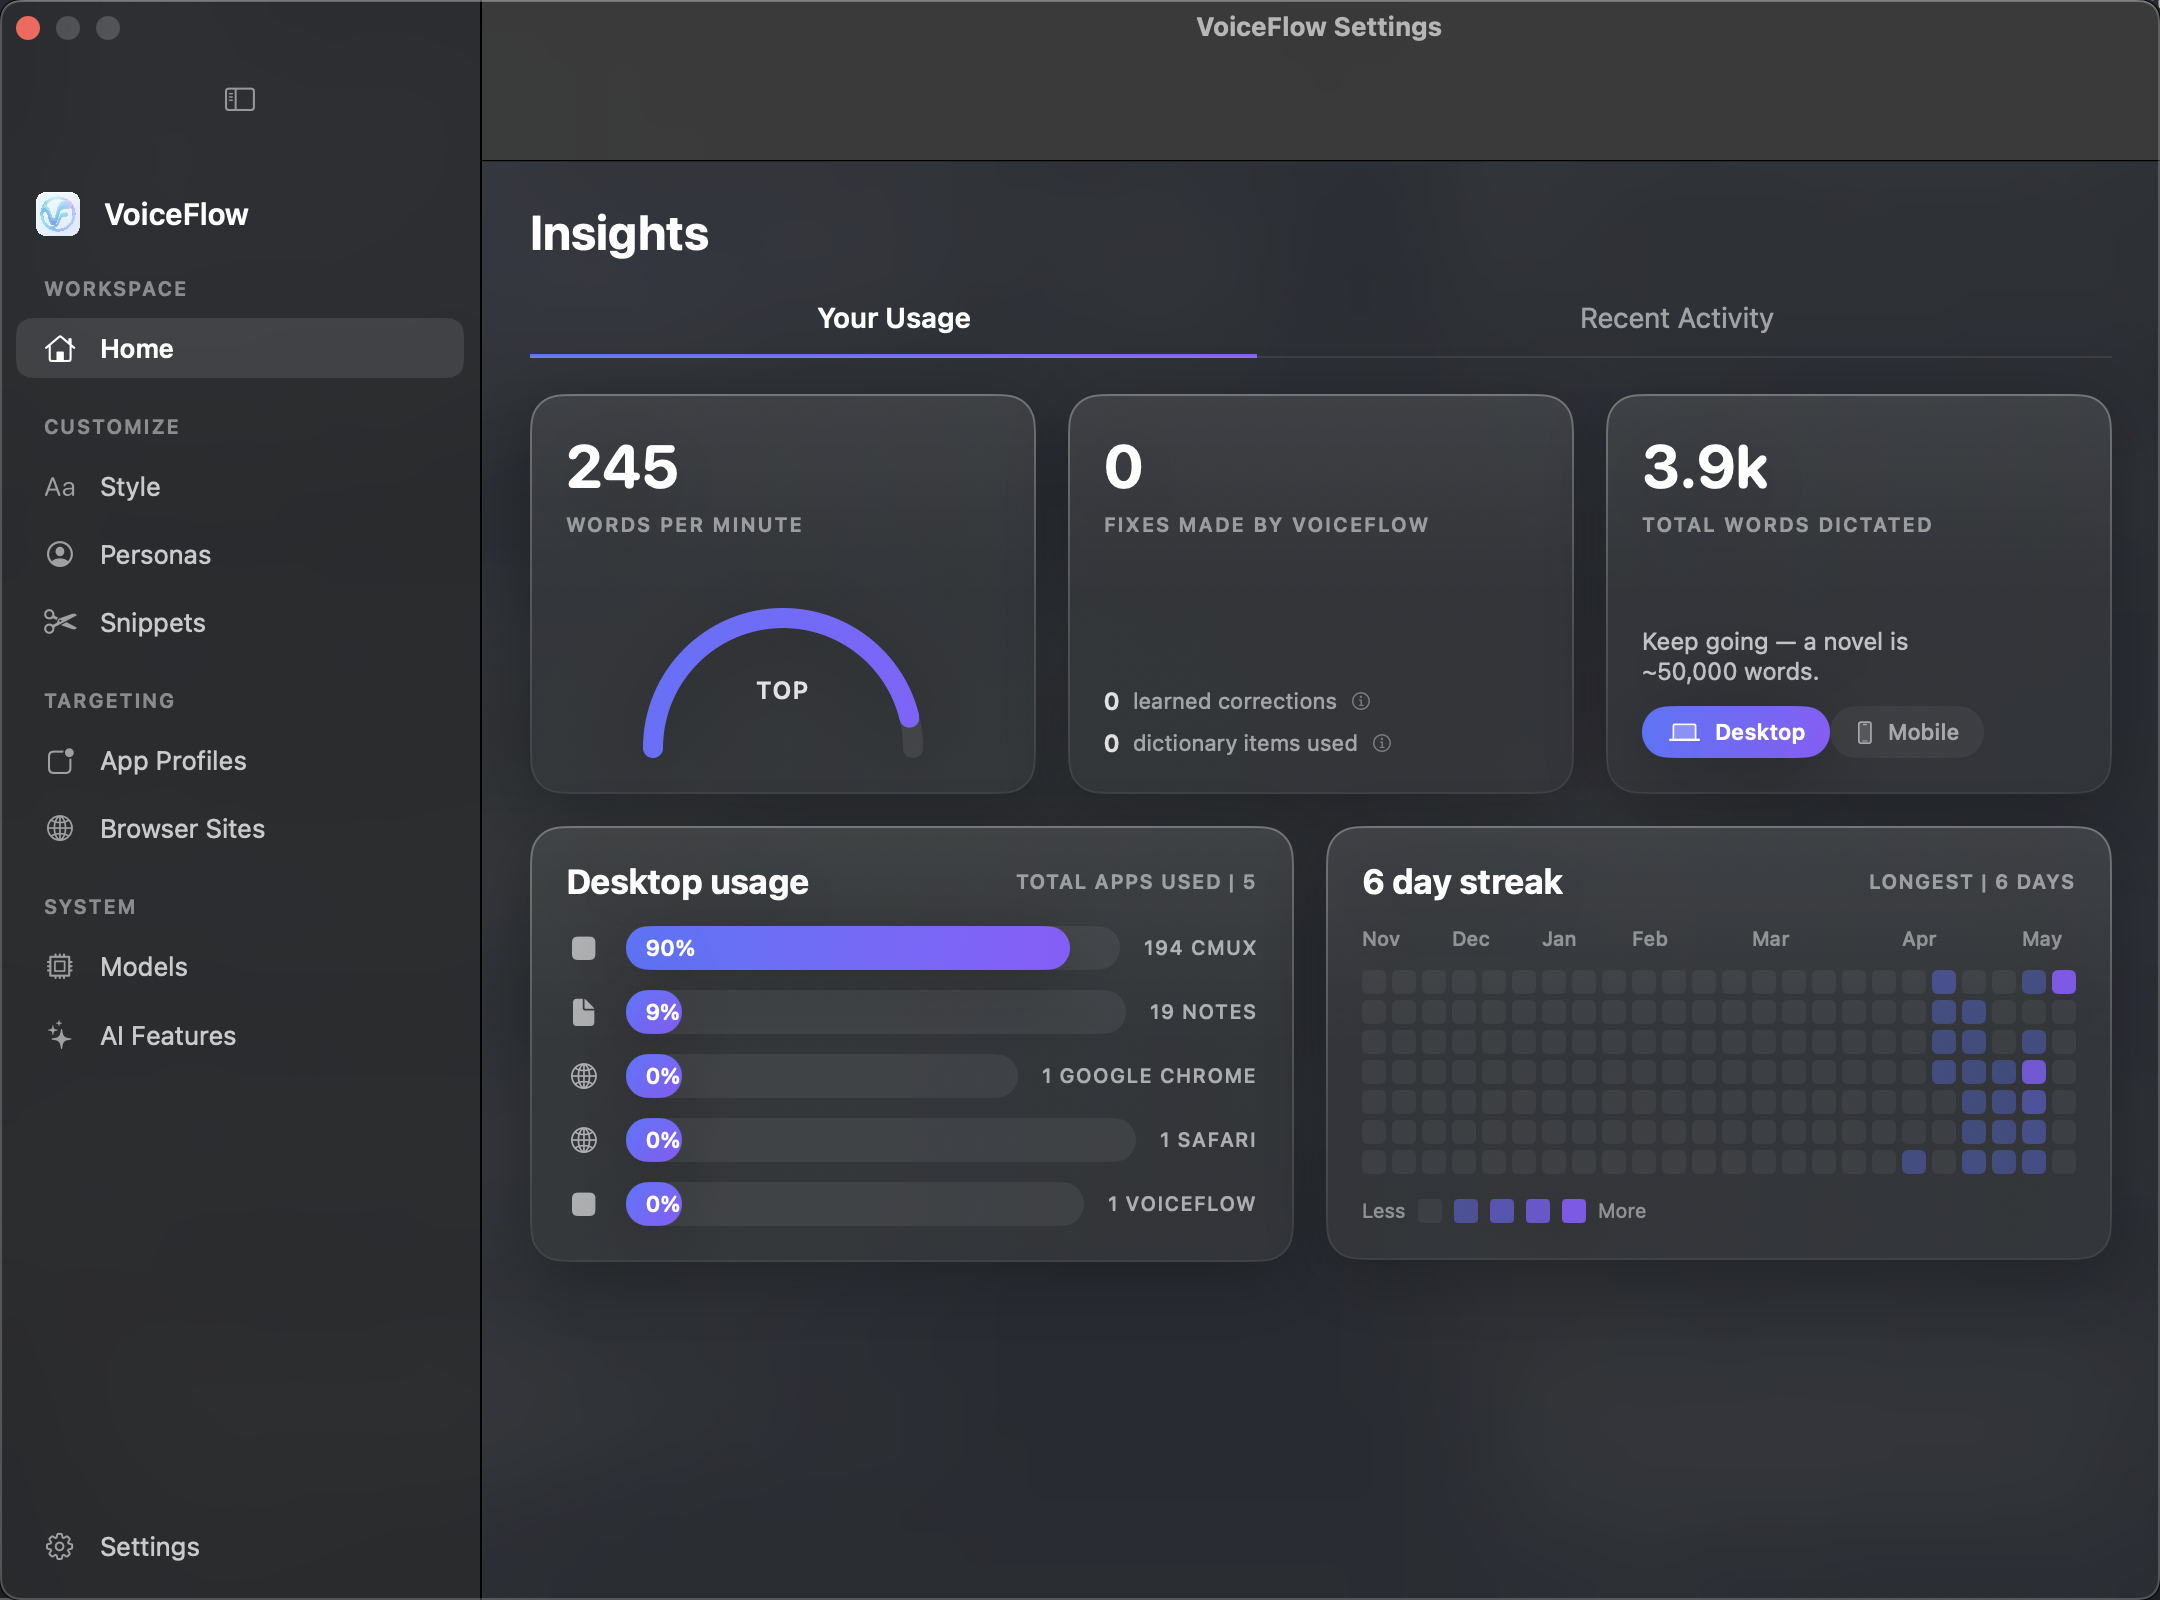Click the '6 day streak' heading

click(x=1462, y=882)
